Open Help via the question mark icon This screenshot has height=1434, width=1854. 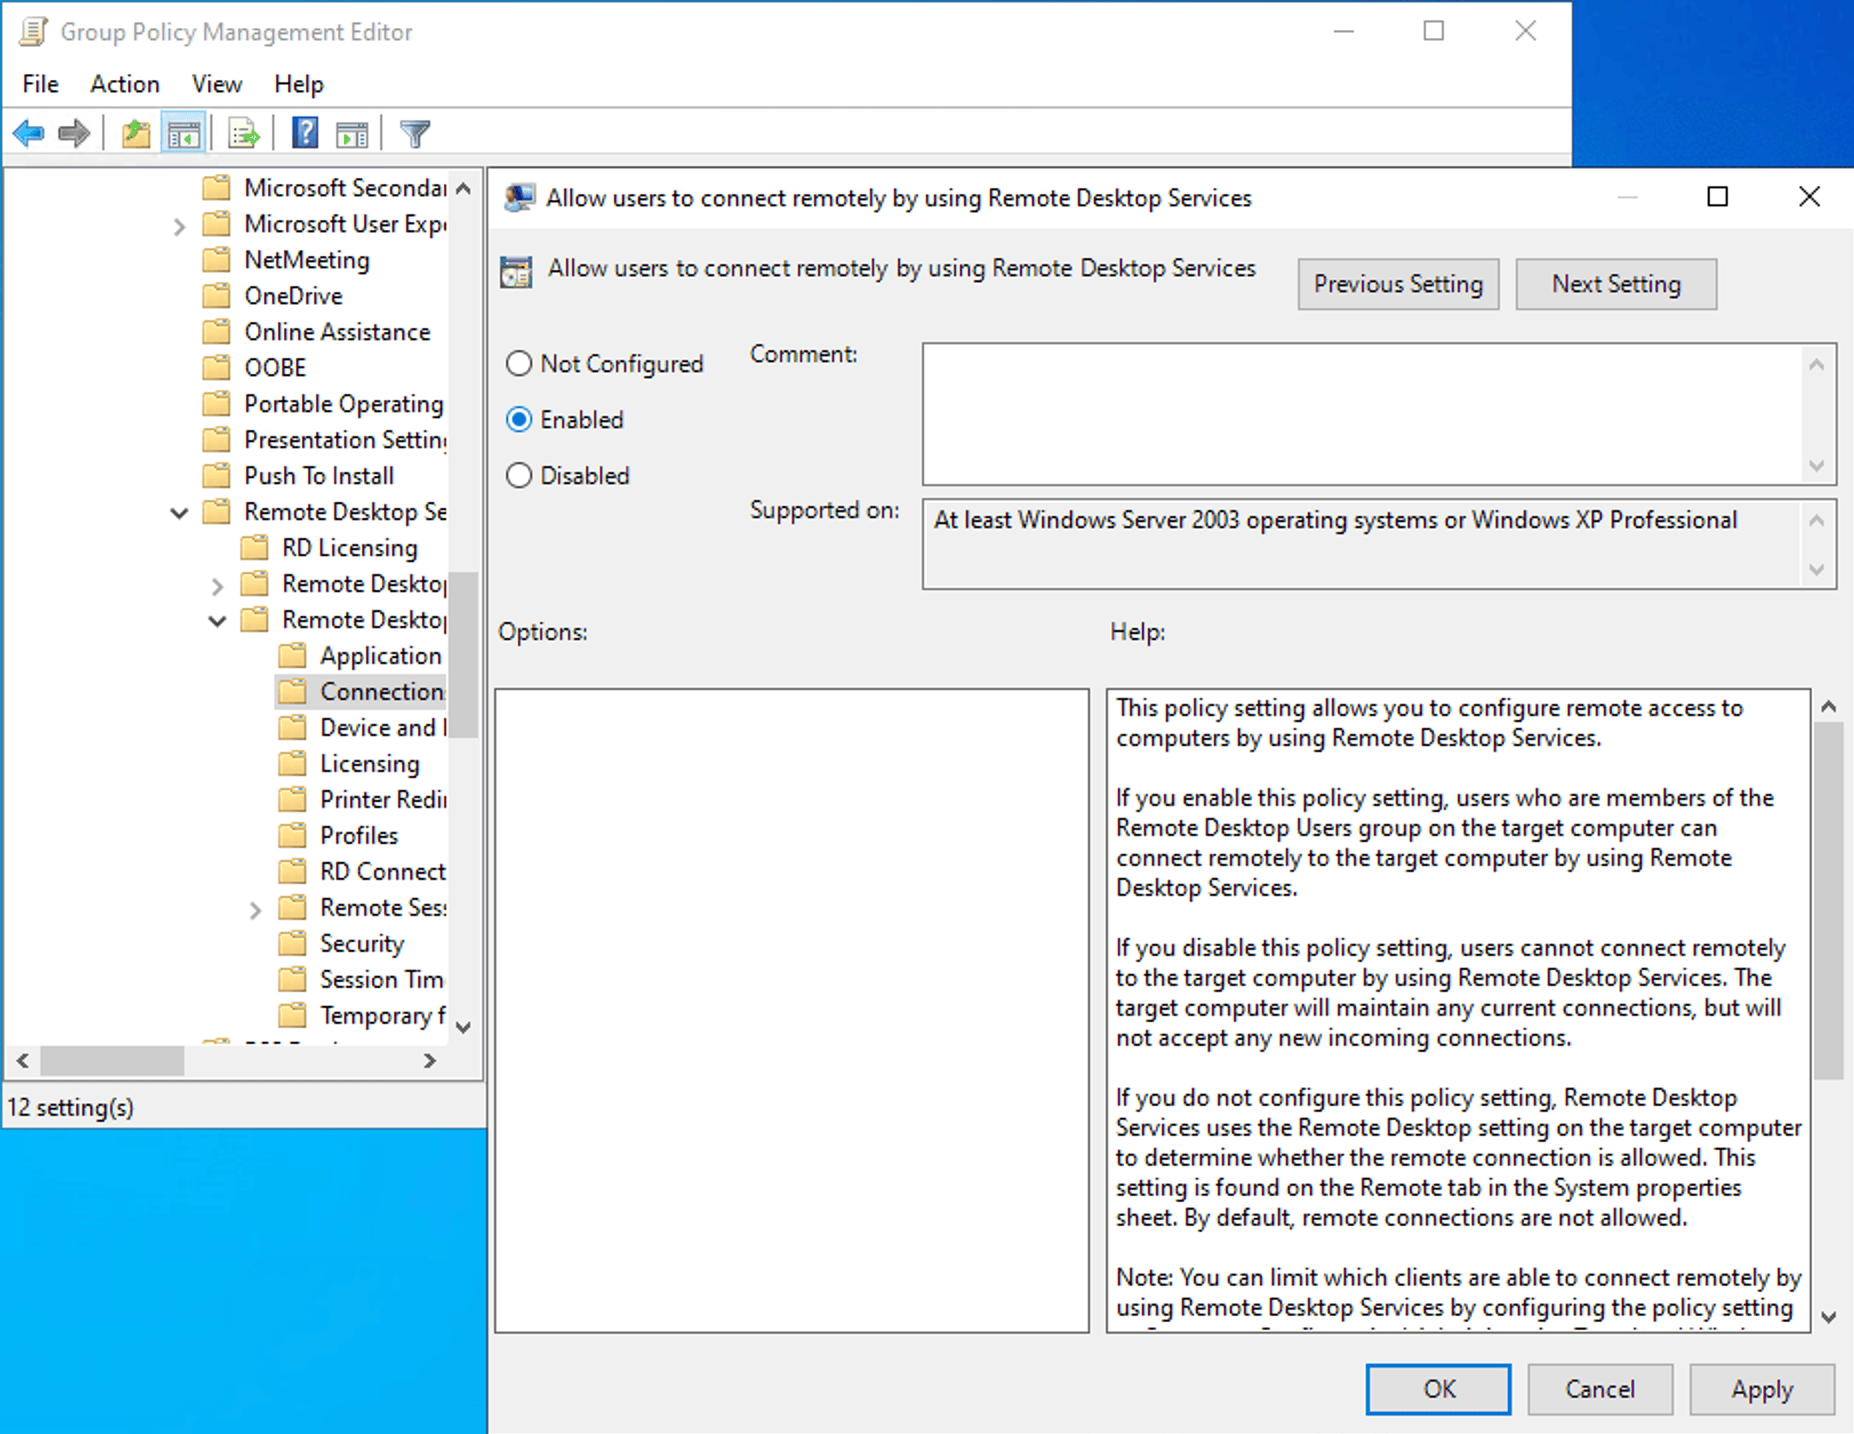coord(303,132)
